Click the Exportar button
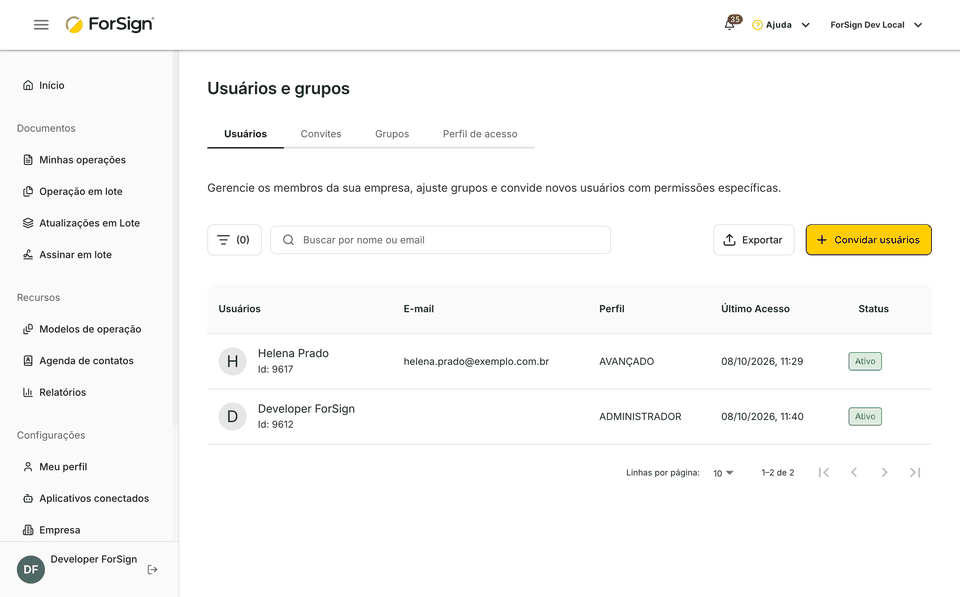 tap(754, 240)
